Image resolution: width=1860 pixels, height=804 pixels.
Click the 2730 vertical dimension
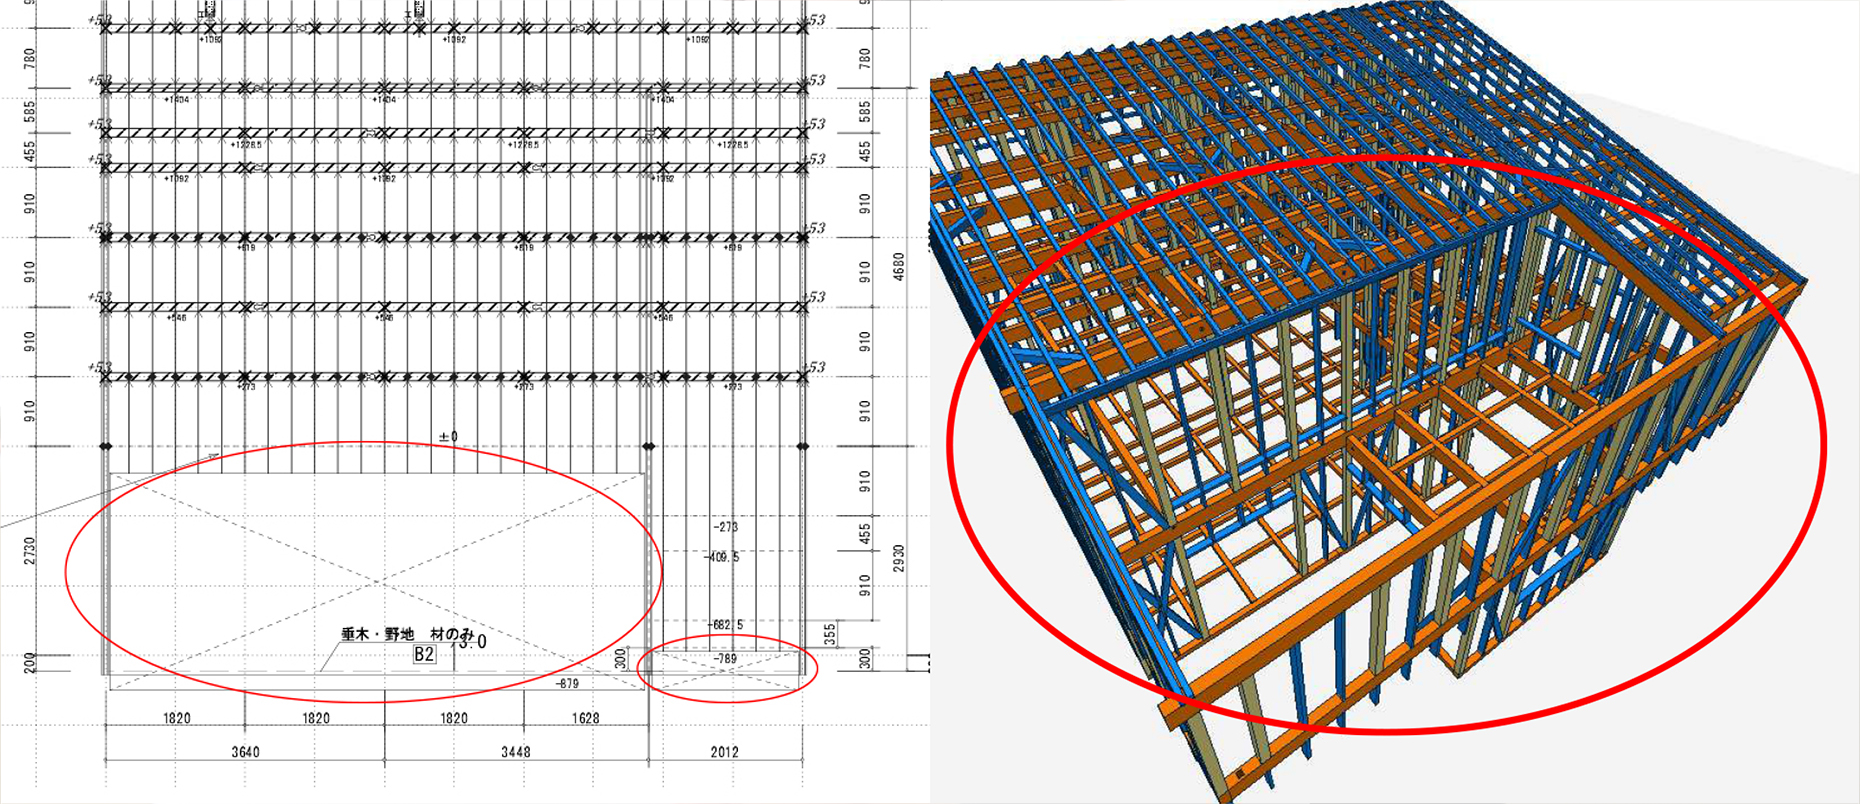click(30, 552)
